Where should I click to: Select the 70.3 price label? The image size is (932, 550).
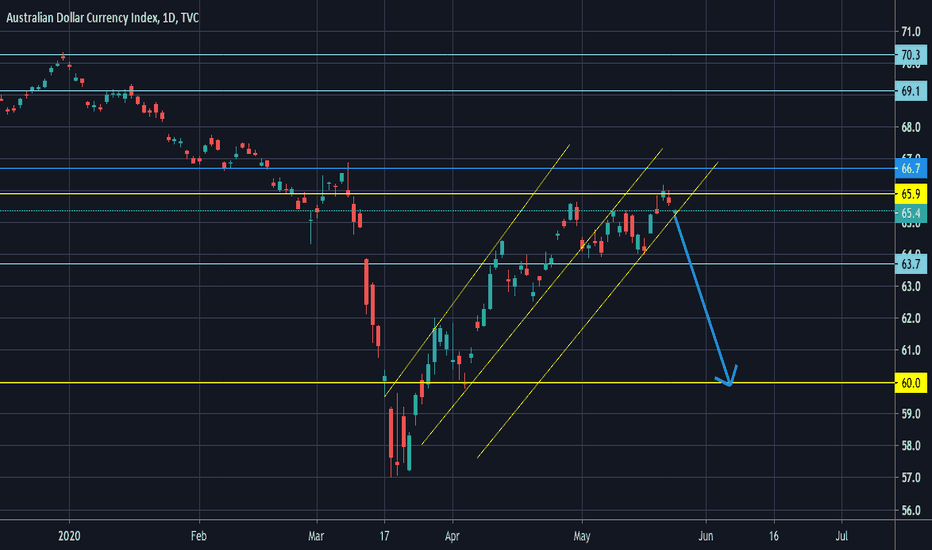911,55
